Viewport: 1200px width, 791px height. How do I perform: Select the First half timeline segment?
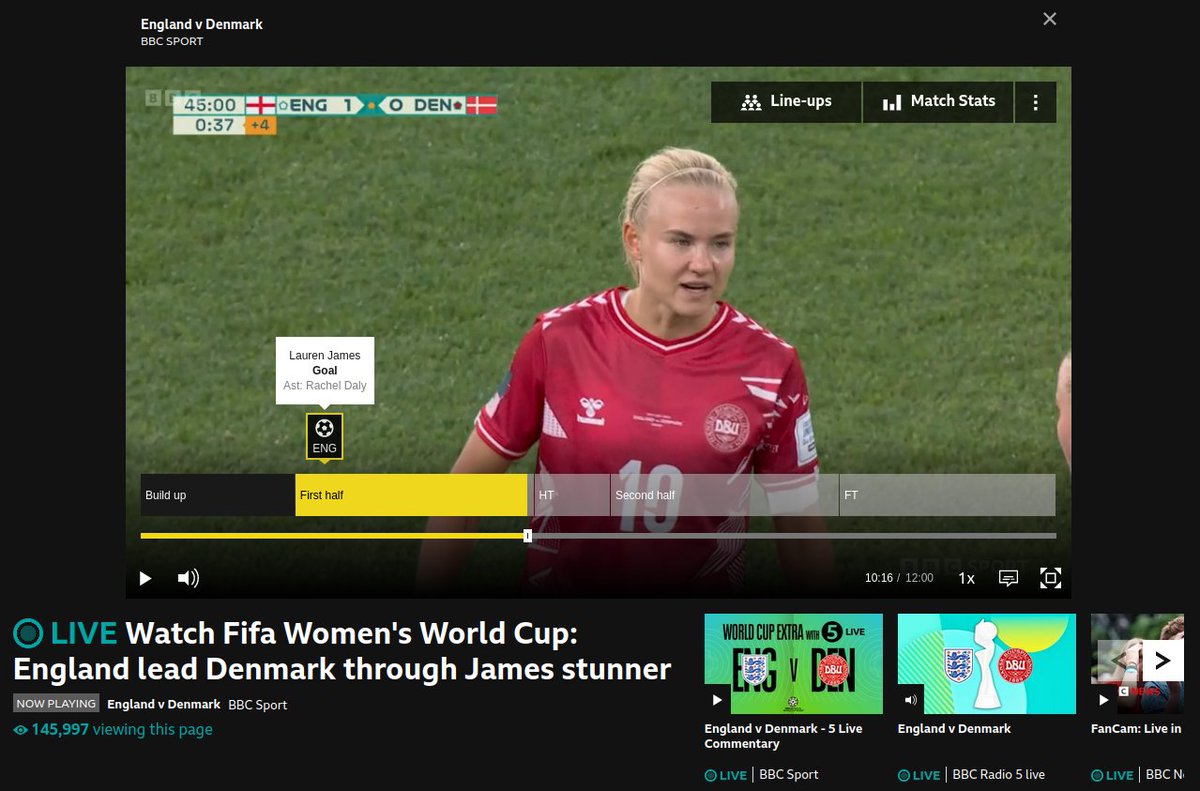(x=411, y=495)
